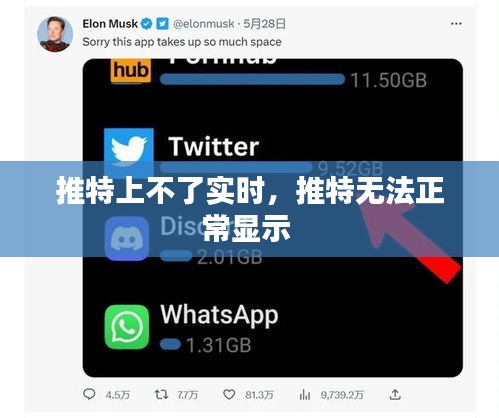Click the orange hub app icon

[131, 71]
